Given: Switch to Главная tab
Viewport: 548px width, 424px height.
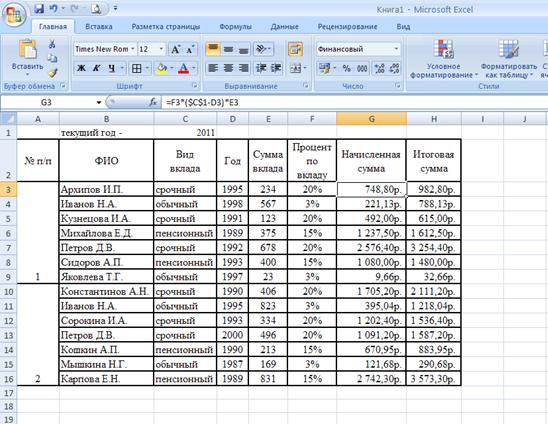Looking at the screenshot, I should click(53, 27).
